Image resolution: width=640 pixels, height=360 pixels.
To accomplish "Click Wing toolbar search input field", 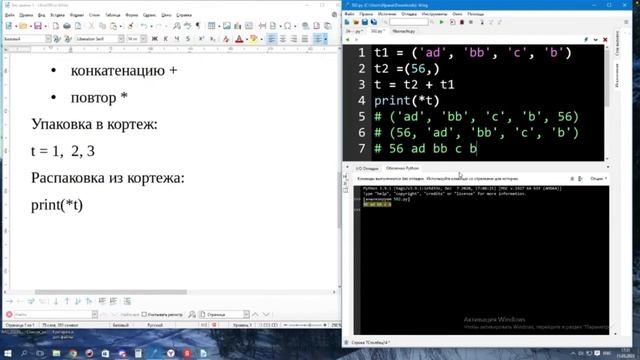I will pyautogui.click(x=408, y=22).
